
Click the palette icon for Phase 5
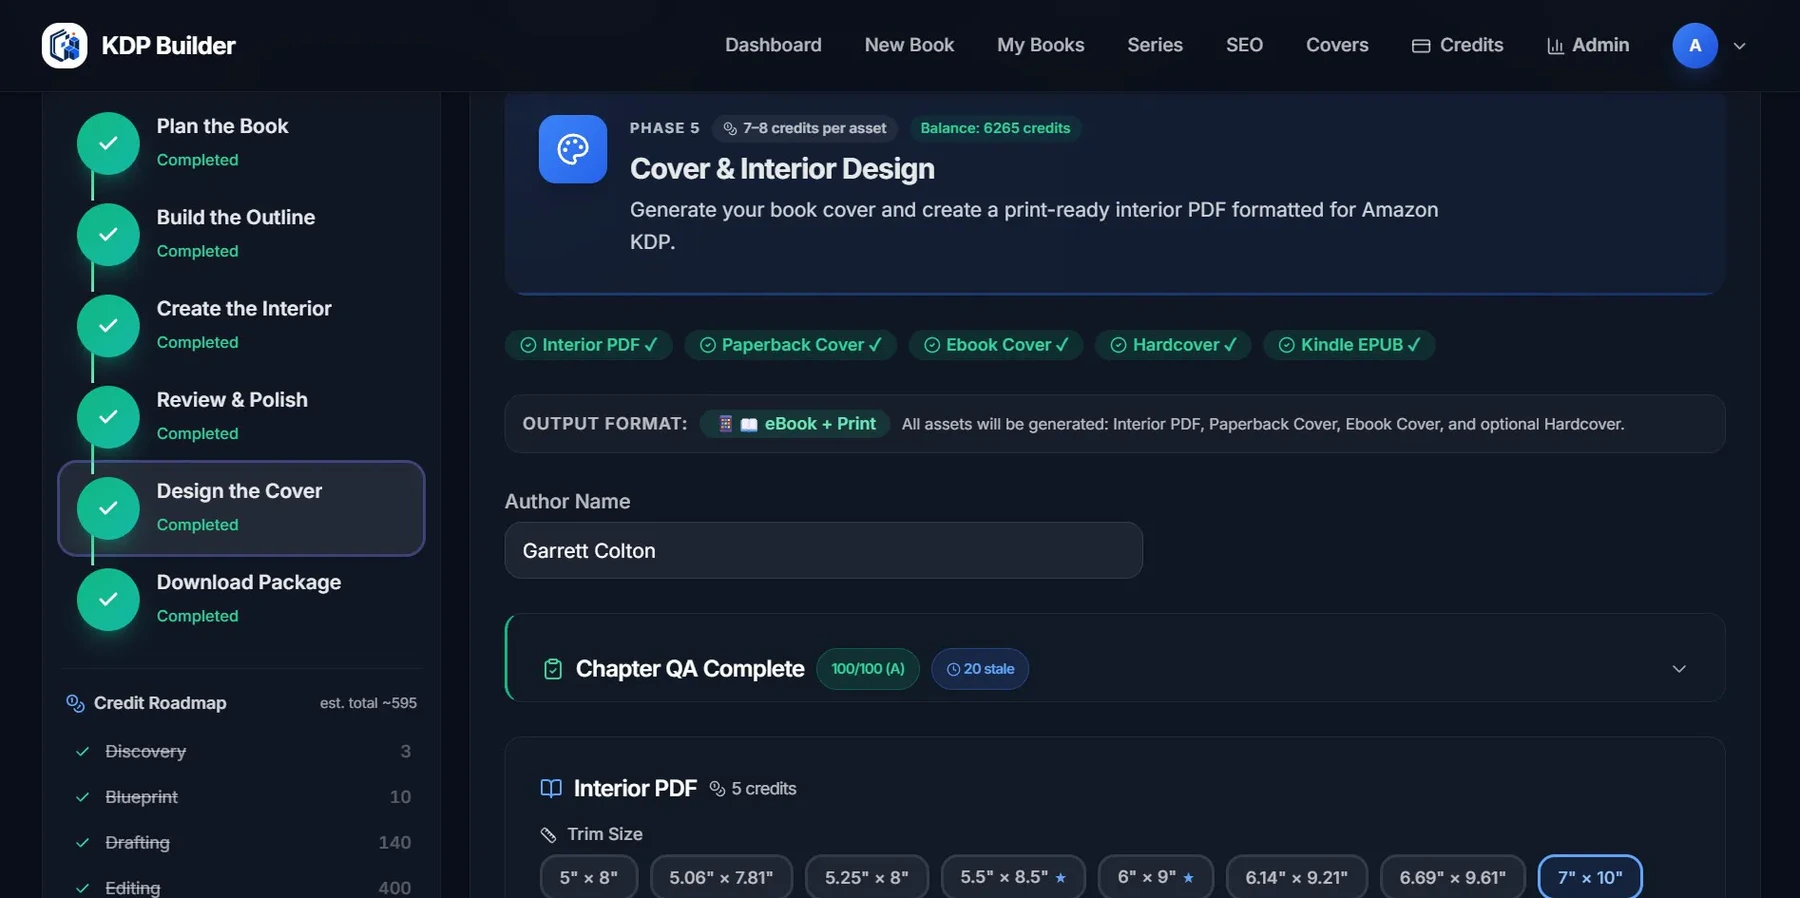pyautogui.click(x=573, y=149)
